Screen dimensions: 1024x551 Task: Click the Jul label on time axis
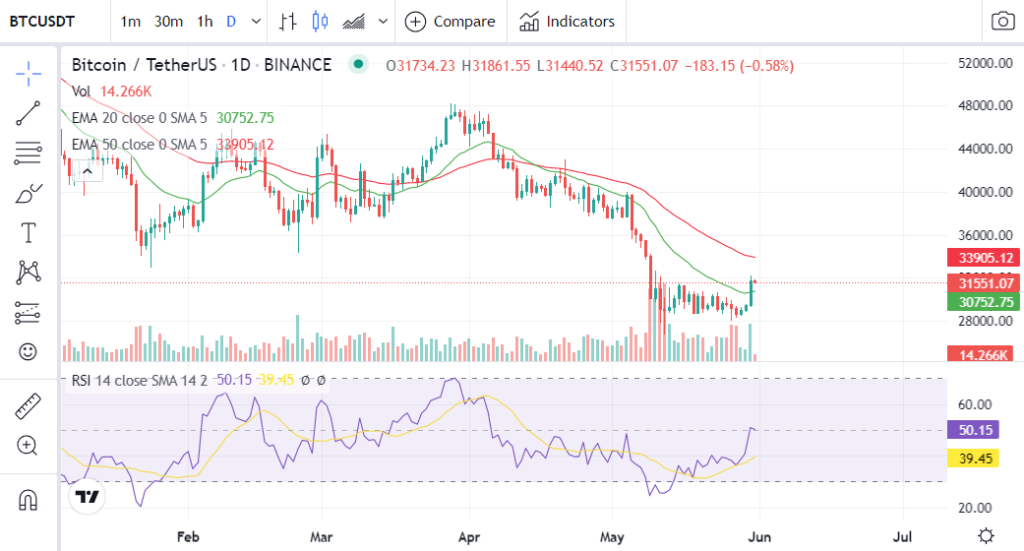[903, 537]
